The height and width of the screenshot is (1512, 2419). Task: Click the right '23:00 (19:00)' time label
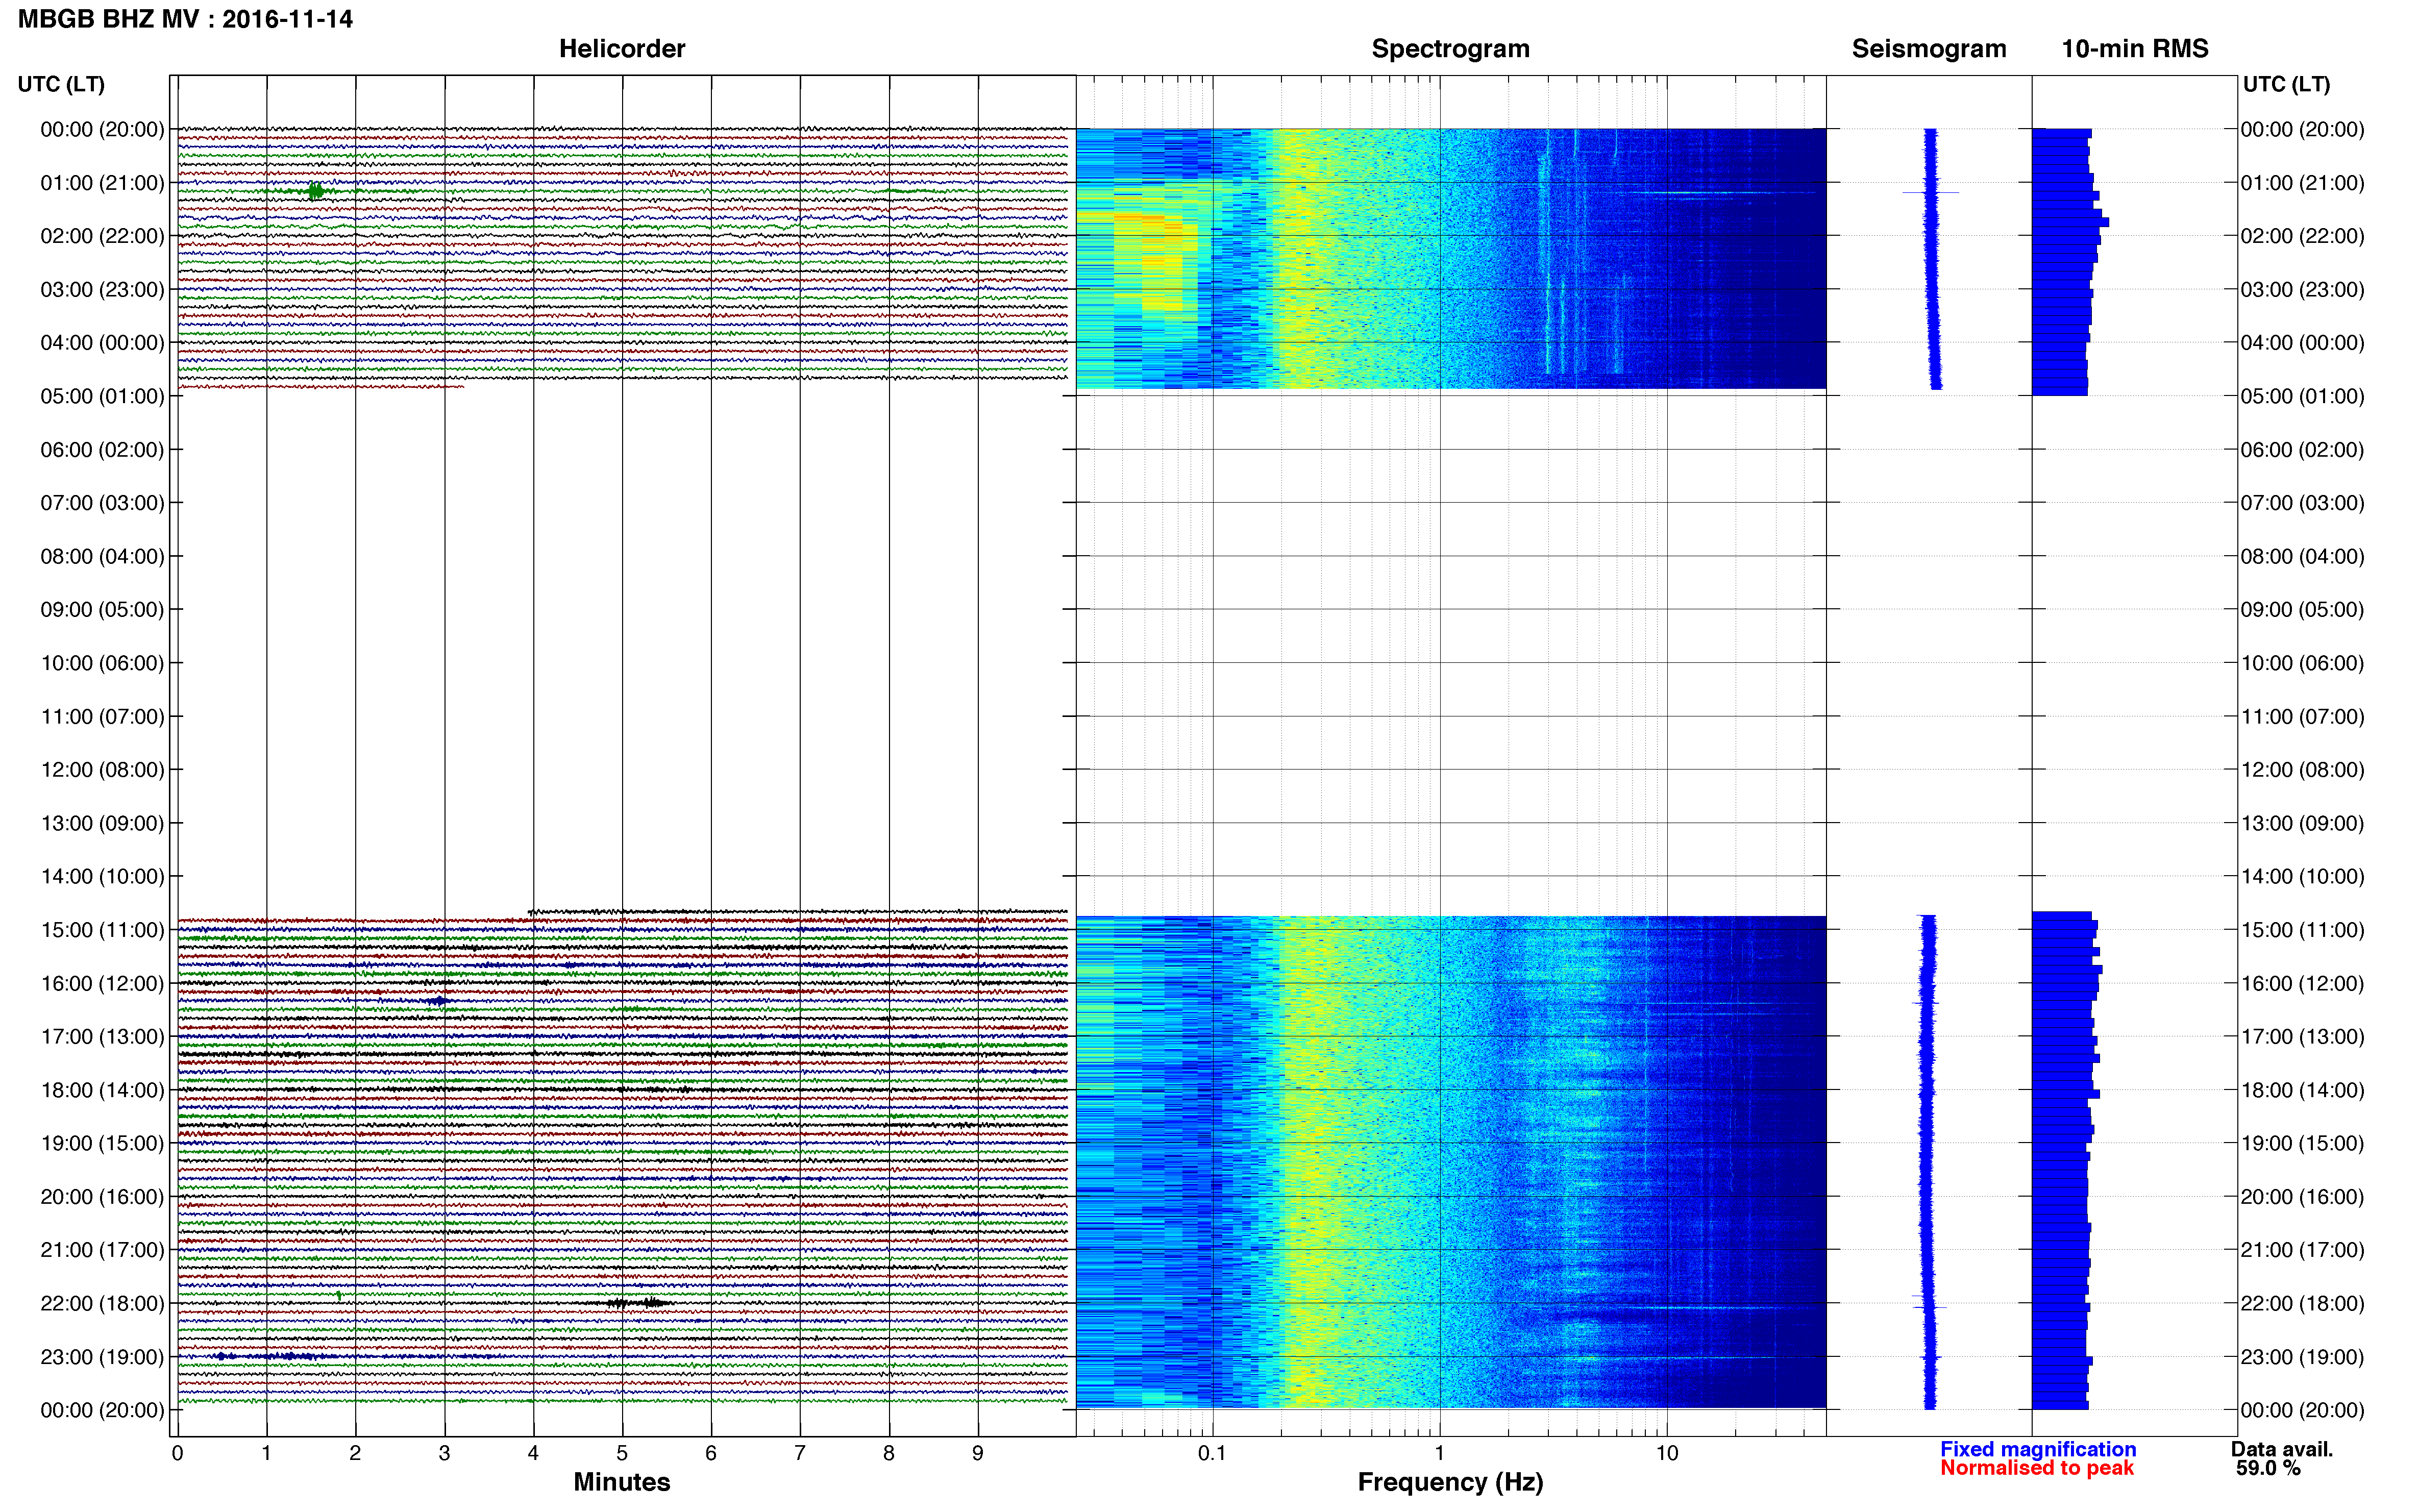point(2302,1357)
